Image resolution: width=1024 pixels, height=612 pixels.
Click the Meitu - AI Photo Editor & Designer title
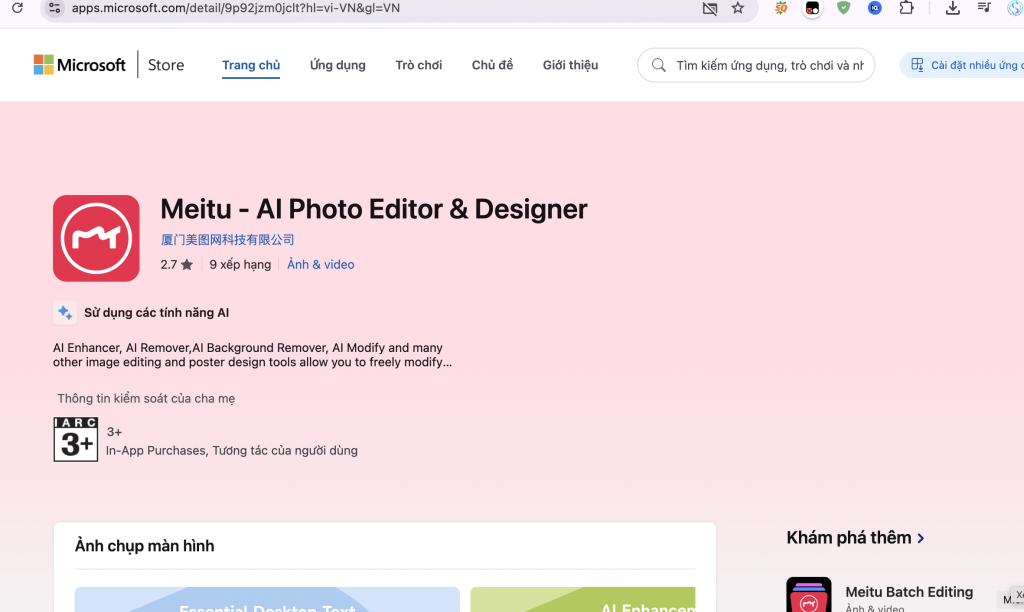pos(374,210)
